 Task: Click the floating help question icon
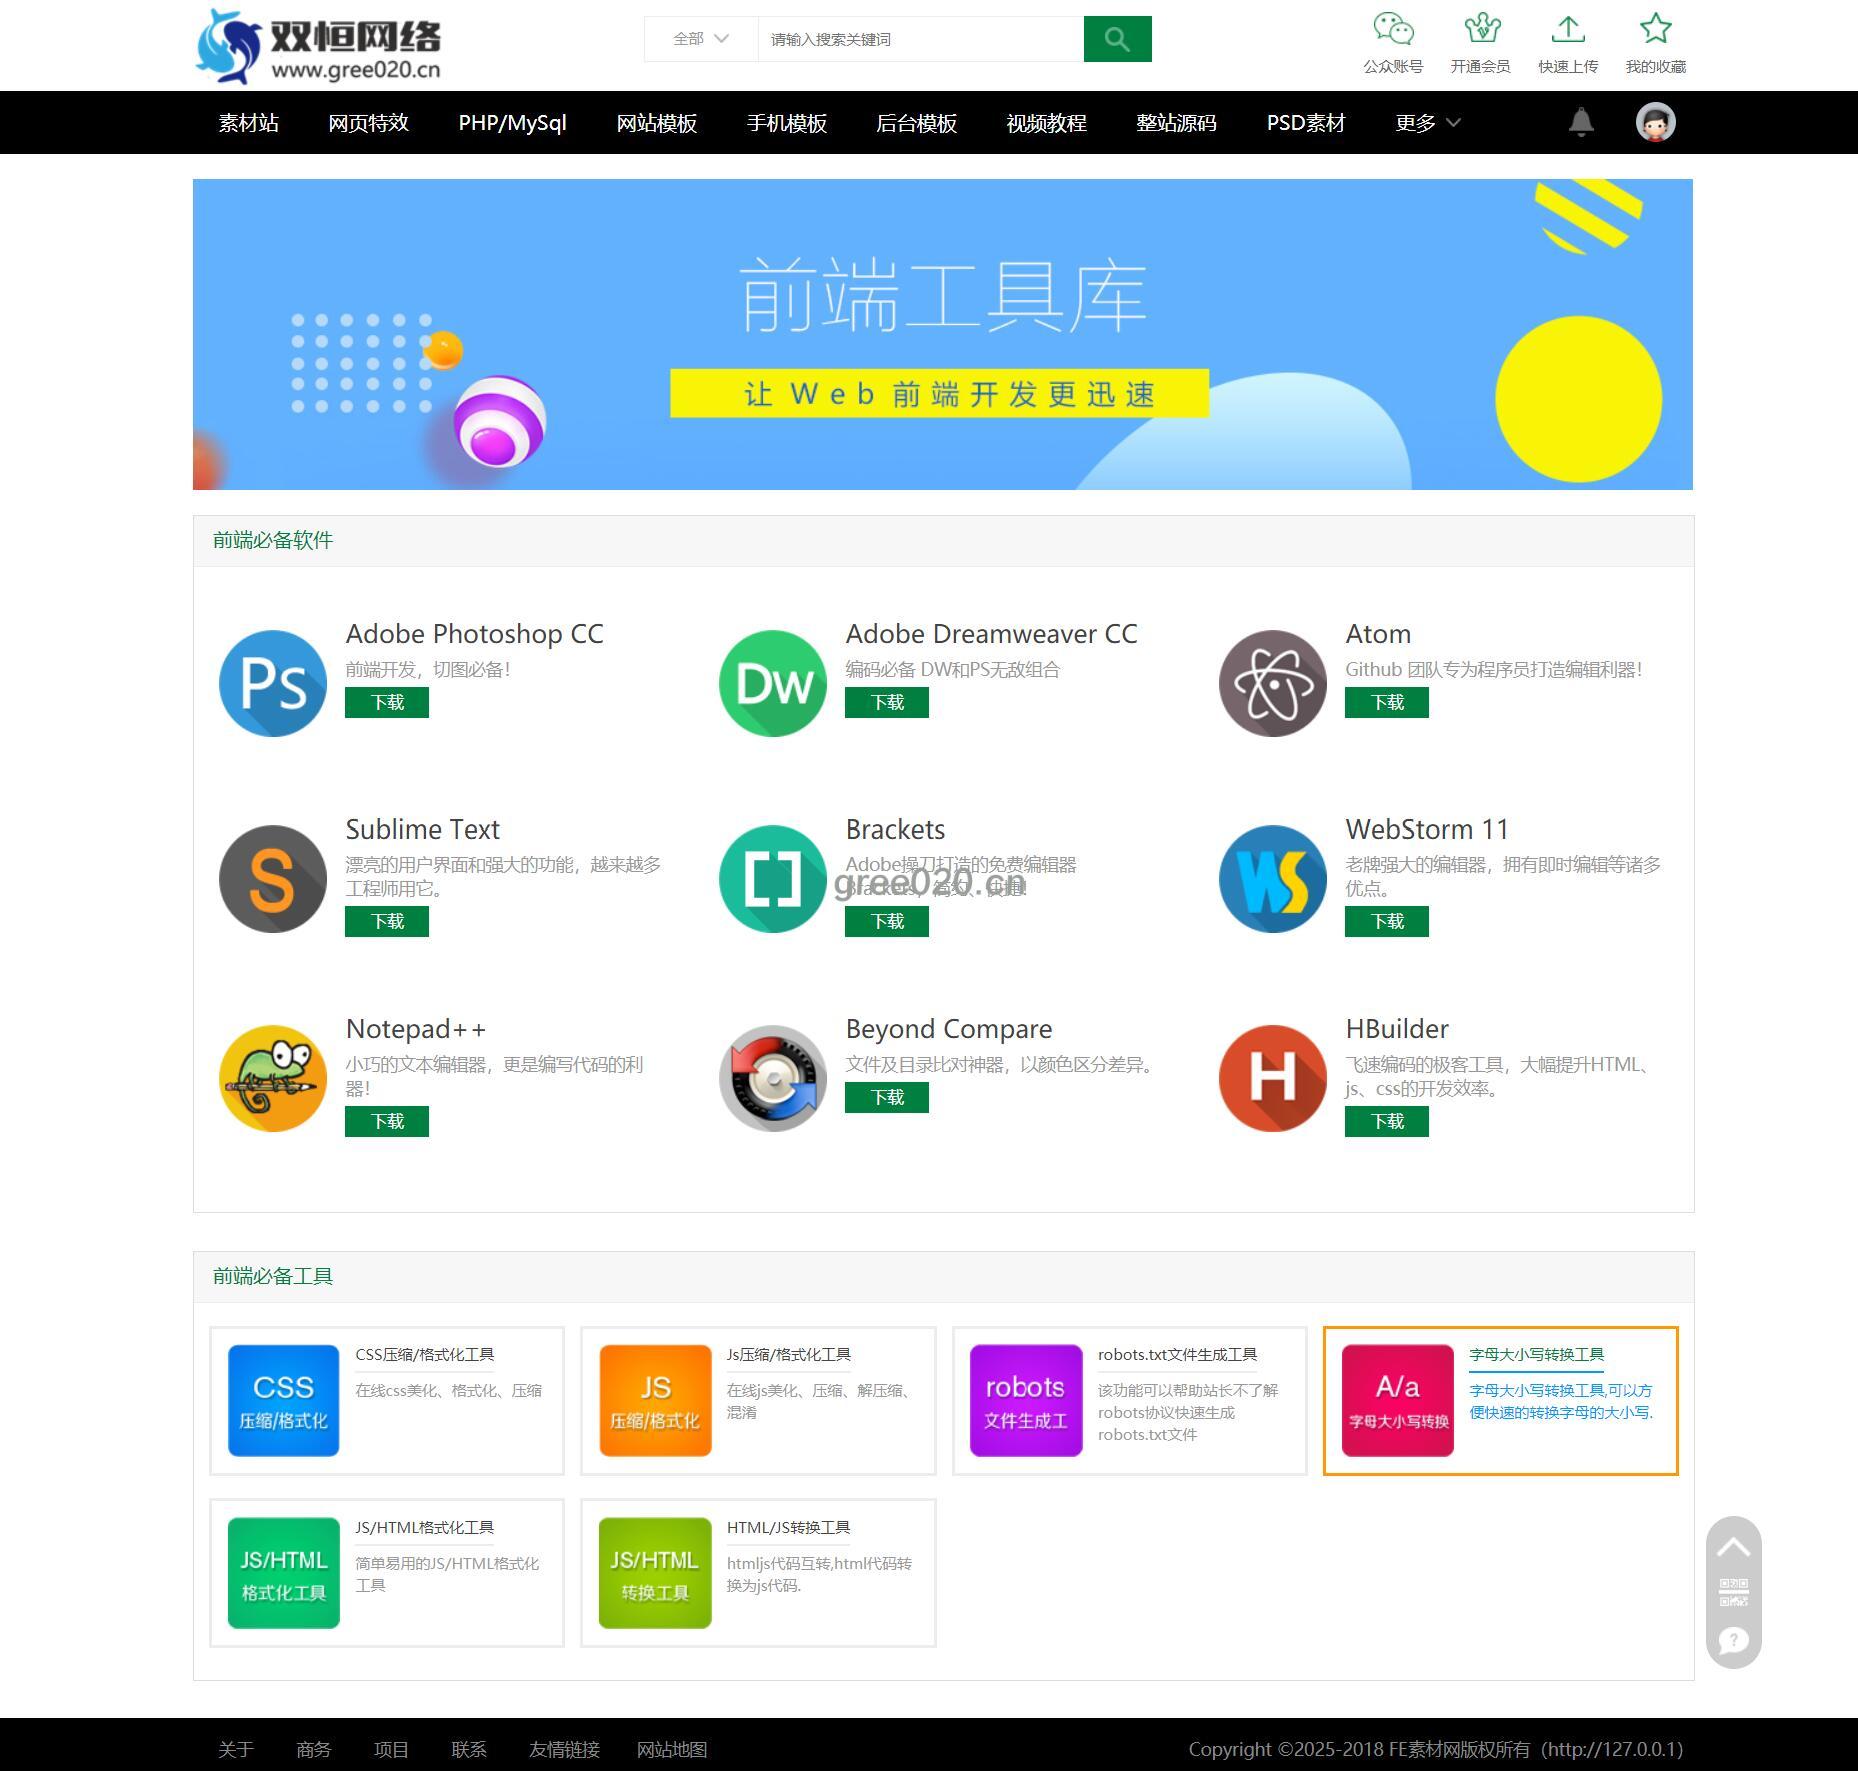(1733, 1640)
